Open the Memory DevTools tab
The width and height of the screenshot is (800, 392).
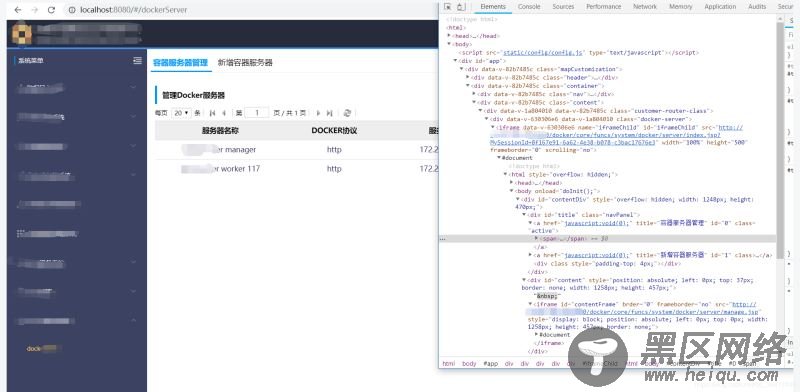681,7
